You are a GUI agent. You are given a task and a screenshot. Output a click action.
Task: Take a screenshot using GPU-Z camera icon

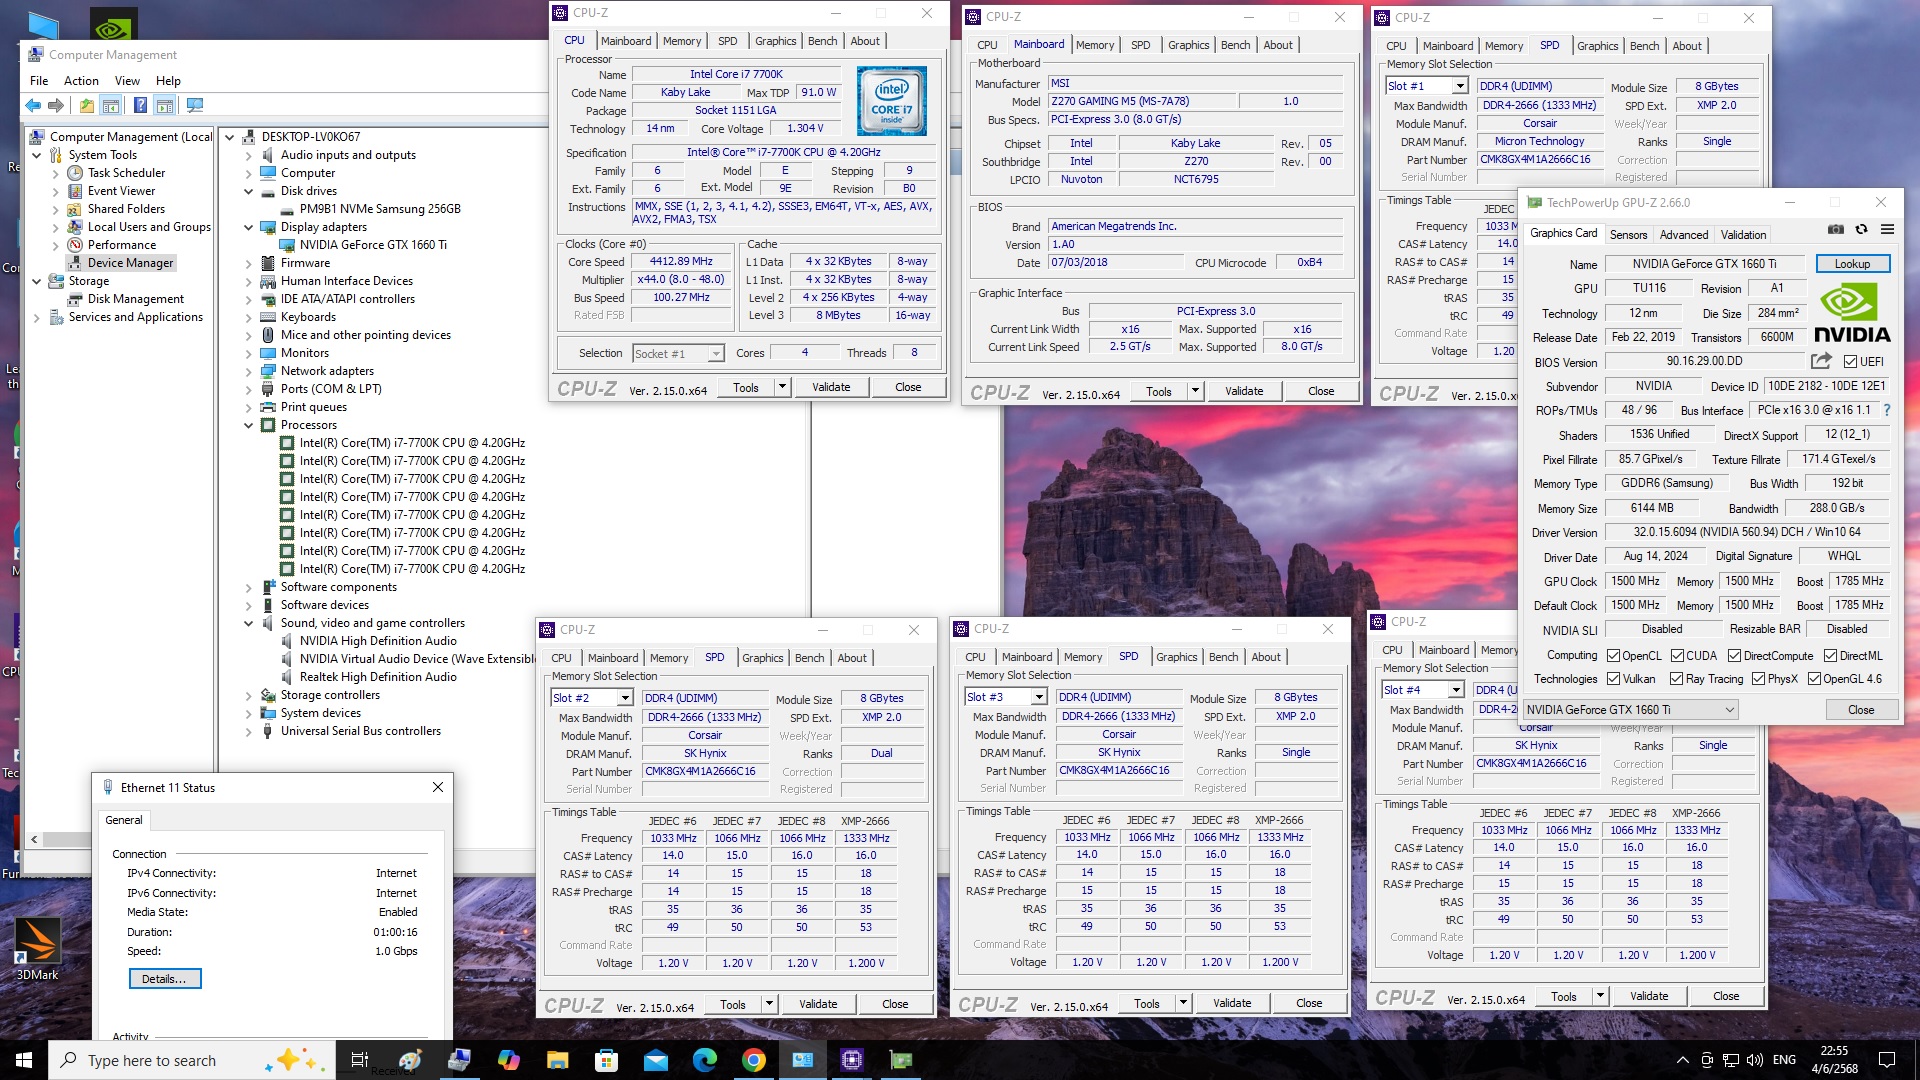point(1835,229)
